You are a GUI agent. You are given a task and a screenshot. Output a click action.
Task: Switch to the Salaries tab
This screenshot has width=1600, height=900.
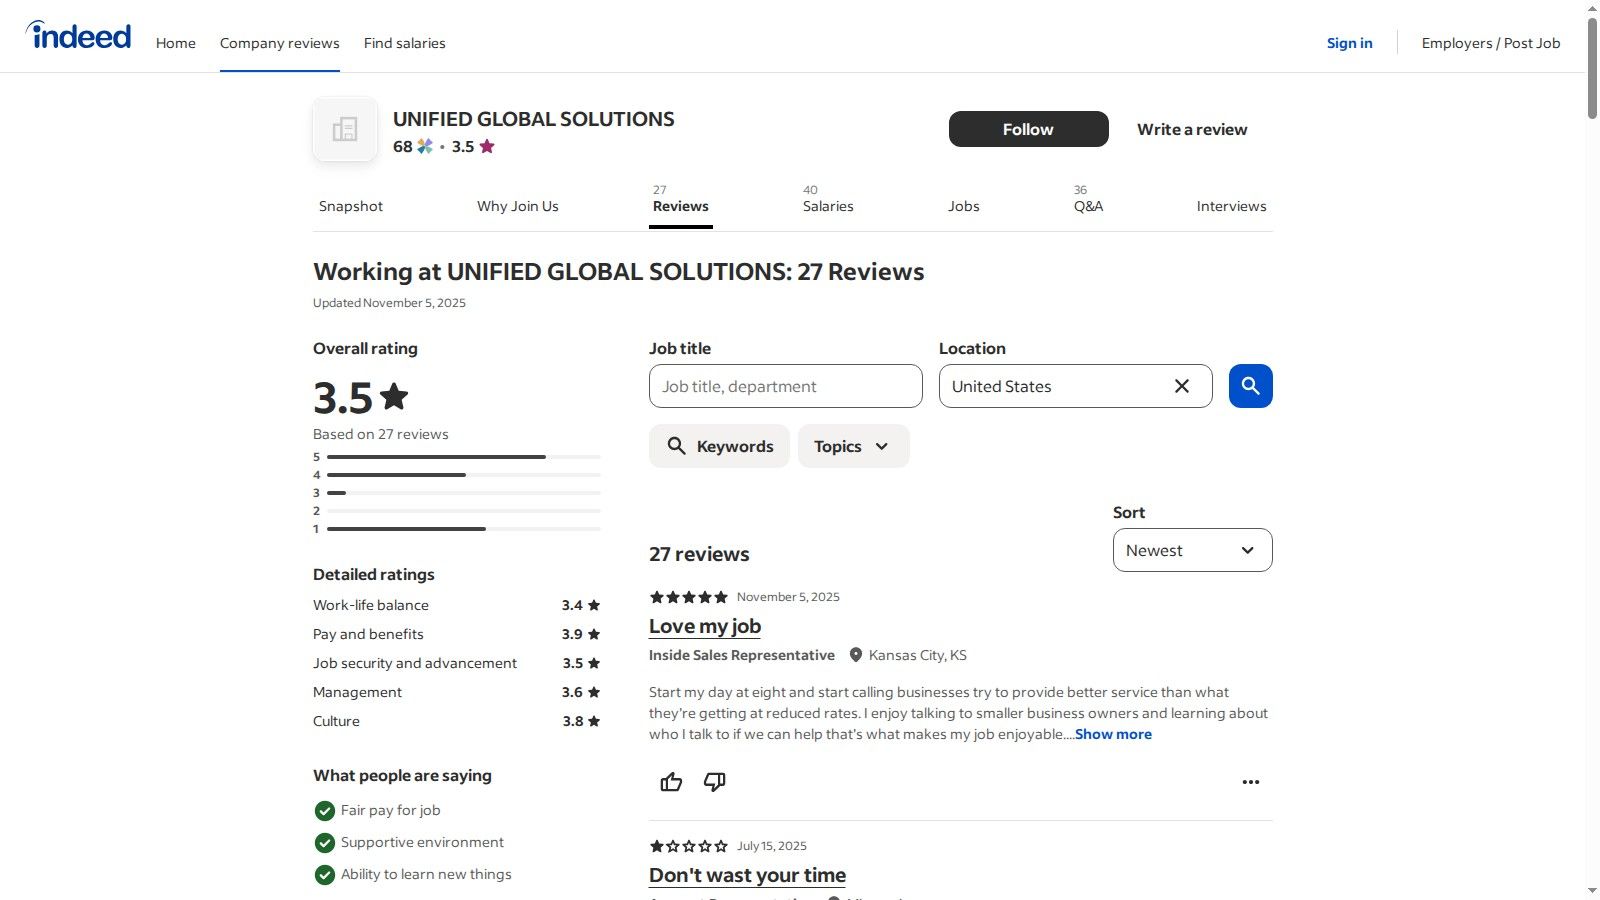828,205
